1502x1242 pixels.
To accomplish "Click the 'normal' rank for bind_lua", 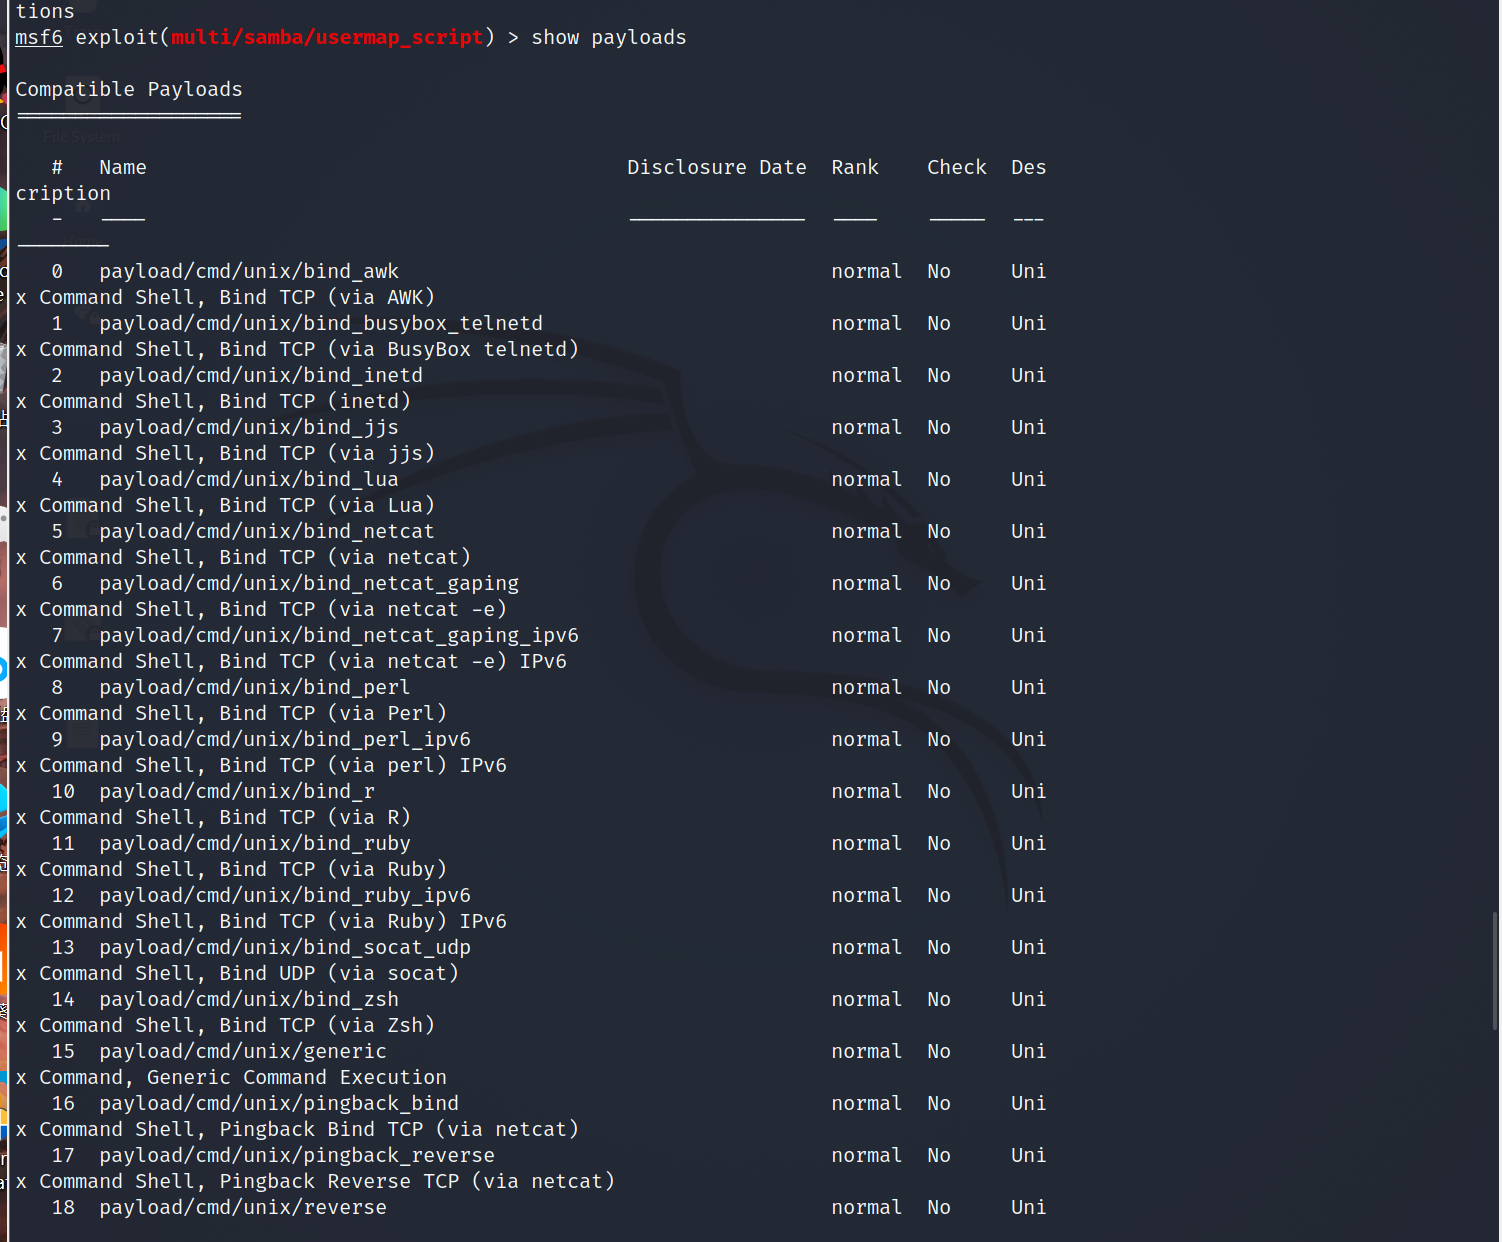I will (866, 479).
